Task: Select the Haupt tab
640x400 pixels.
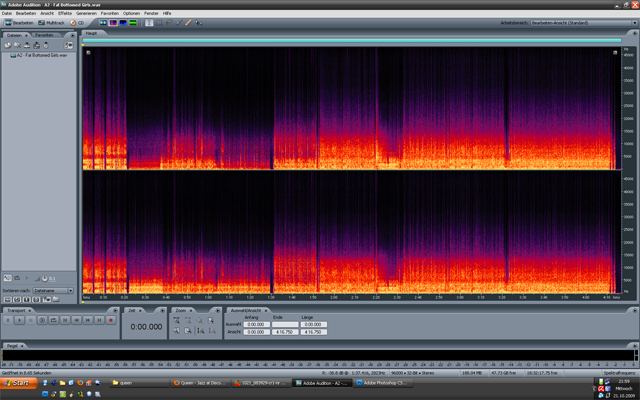Action: 91,33
